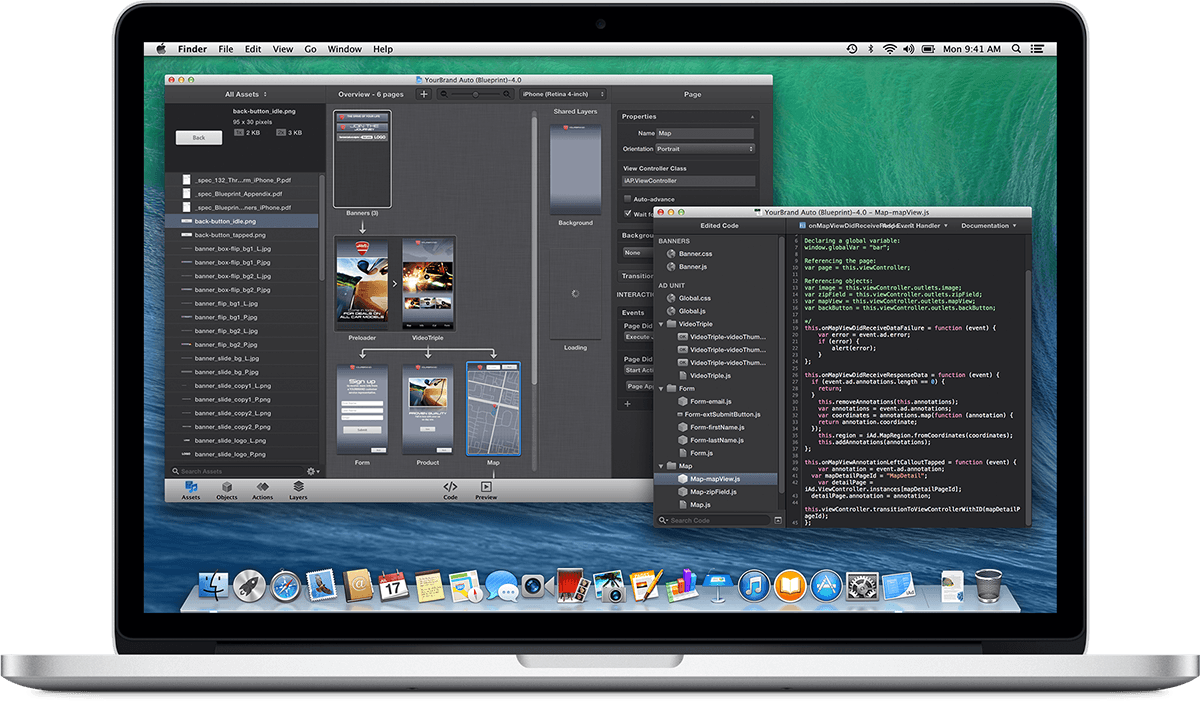Open System Preferences from the Dock

[862, 587]
